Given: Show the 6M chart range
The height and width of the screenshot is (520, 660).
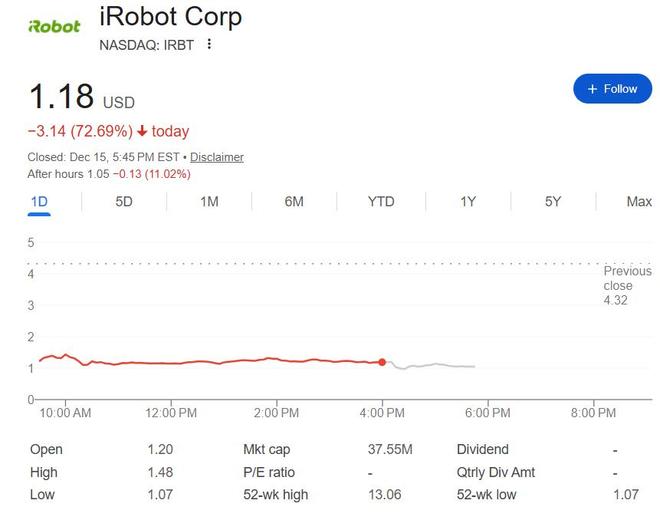Looking at the screenshot, I should coord(294,201).
